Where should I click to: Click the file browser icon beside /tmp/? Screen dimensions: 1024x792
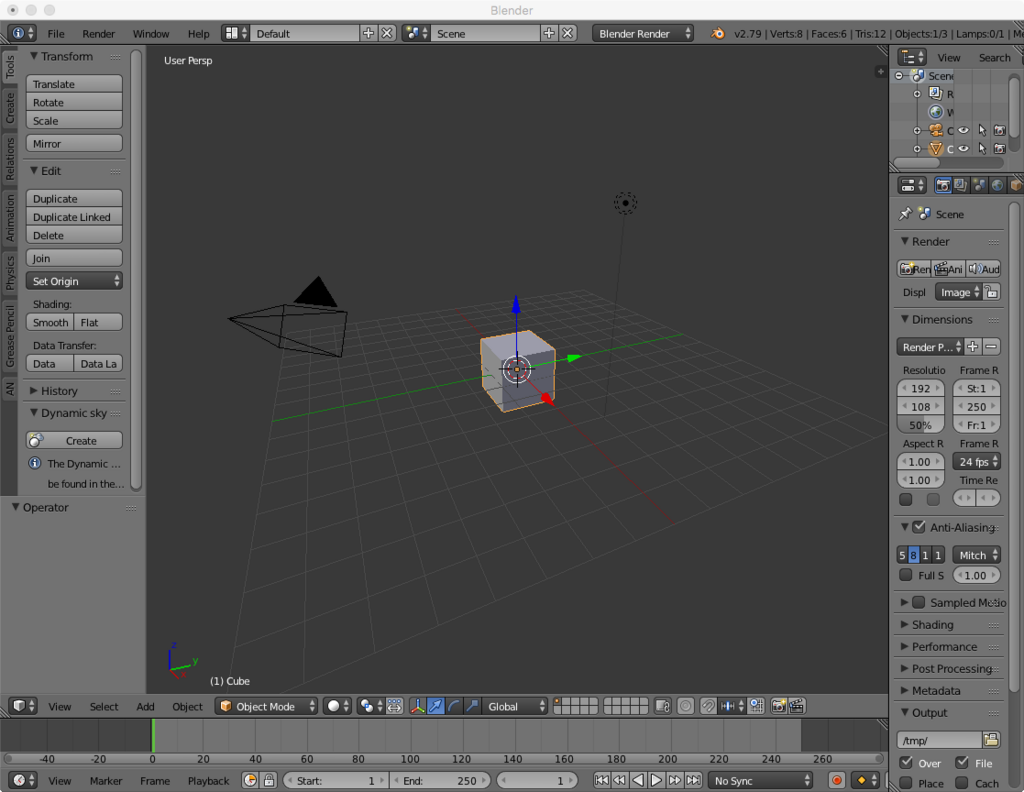[x=991, y=740]
